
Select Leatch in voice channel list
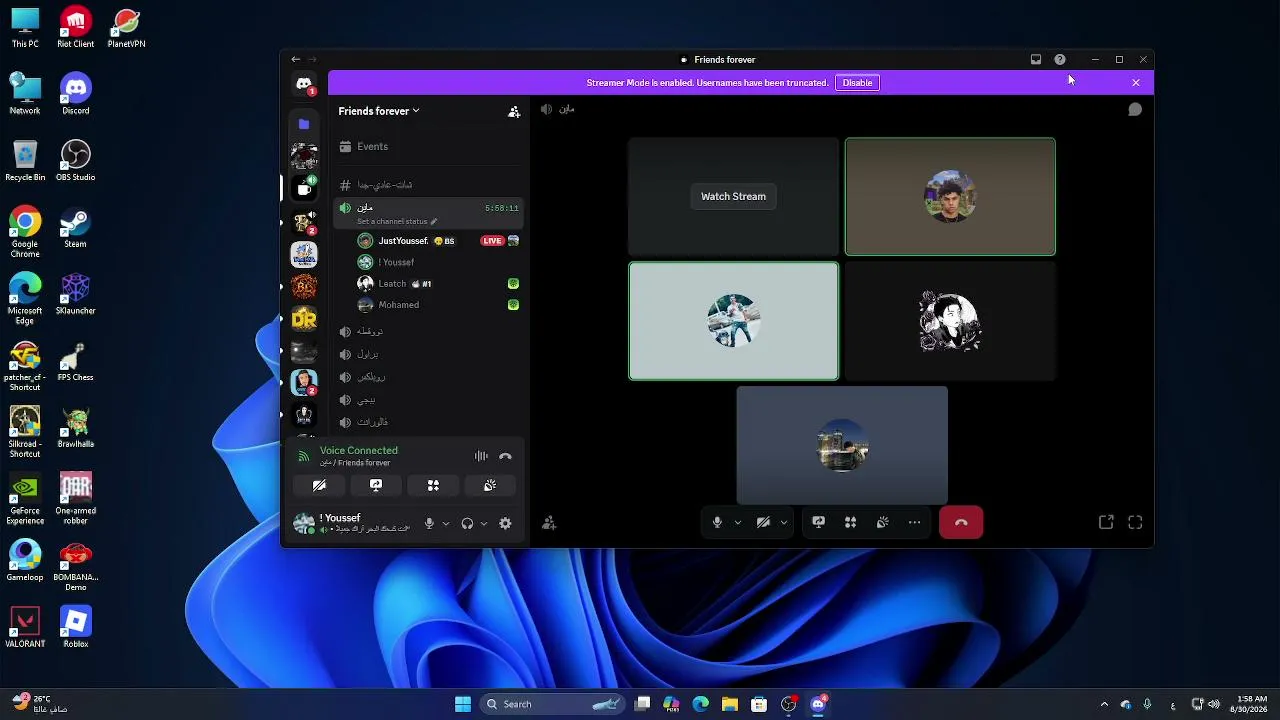(x=438, y=284)
